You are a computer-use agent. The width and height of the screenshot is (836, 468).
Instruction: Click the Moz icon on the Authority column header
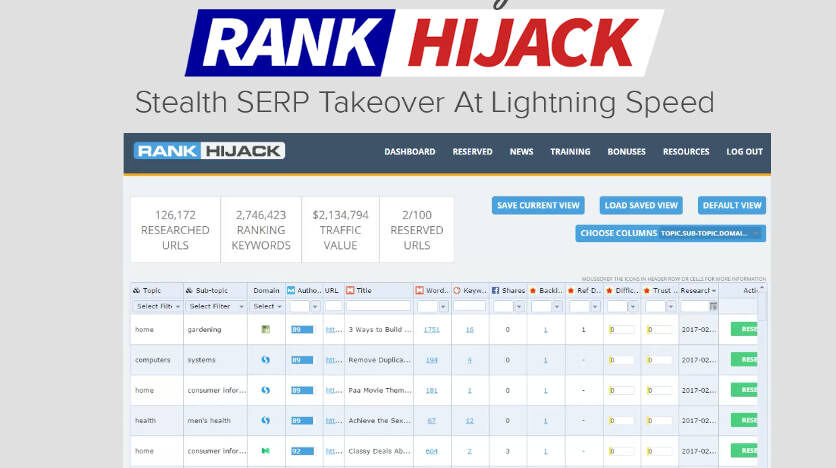pyautogui.click(x=291, y=291)
